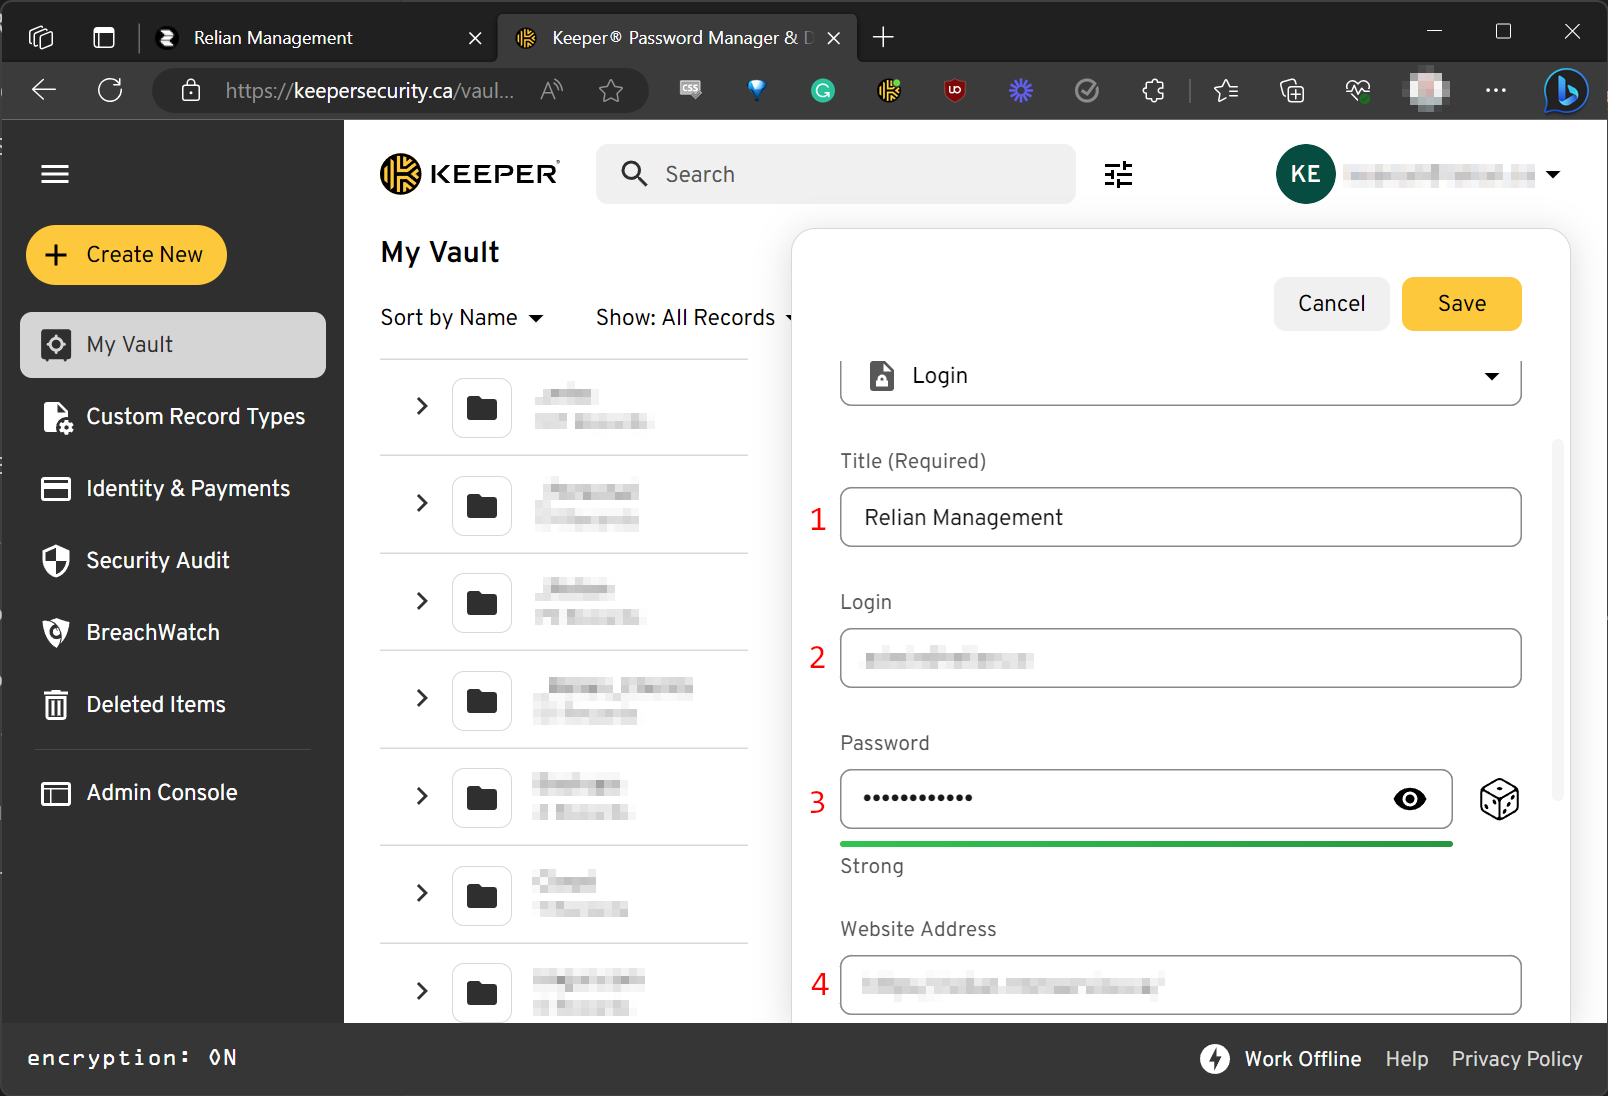The width and height of the screenshot is (1608, 1096).
Task: Expand the second folder chevron
Action: tap(422, 503)
